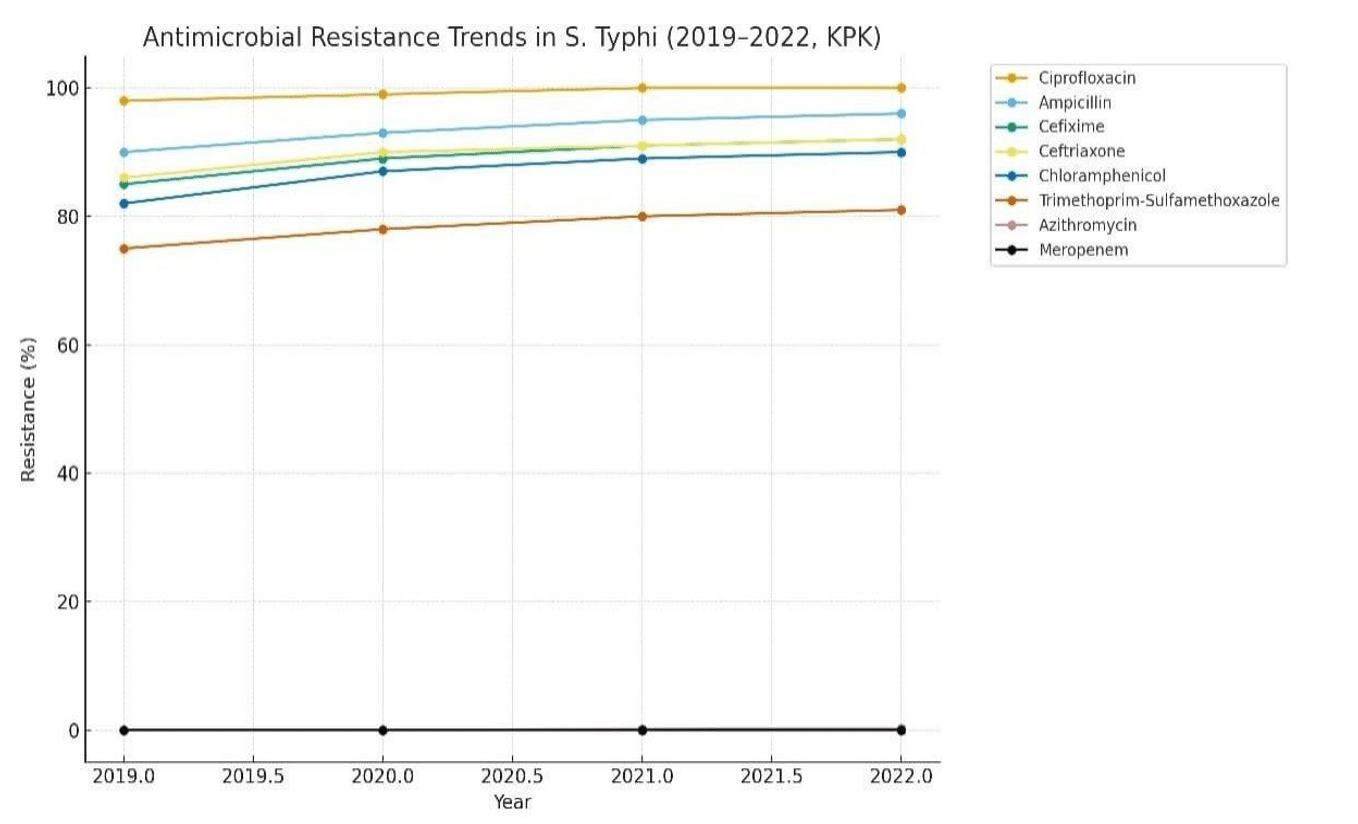The image size is (1358, 824).
Task: Click Trimethoprim-Sulfamethoxazole data point at 2021
Action: click(x=642, y=216)
